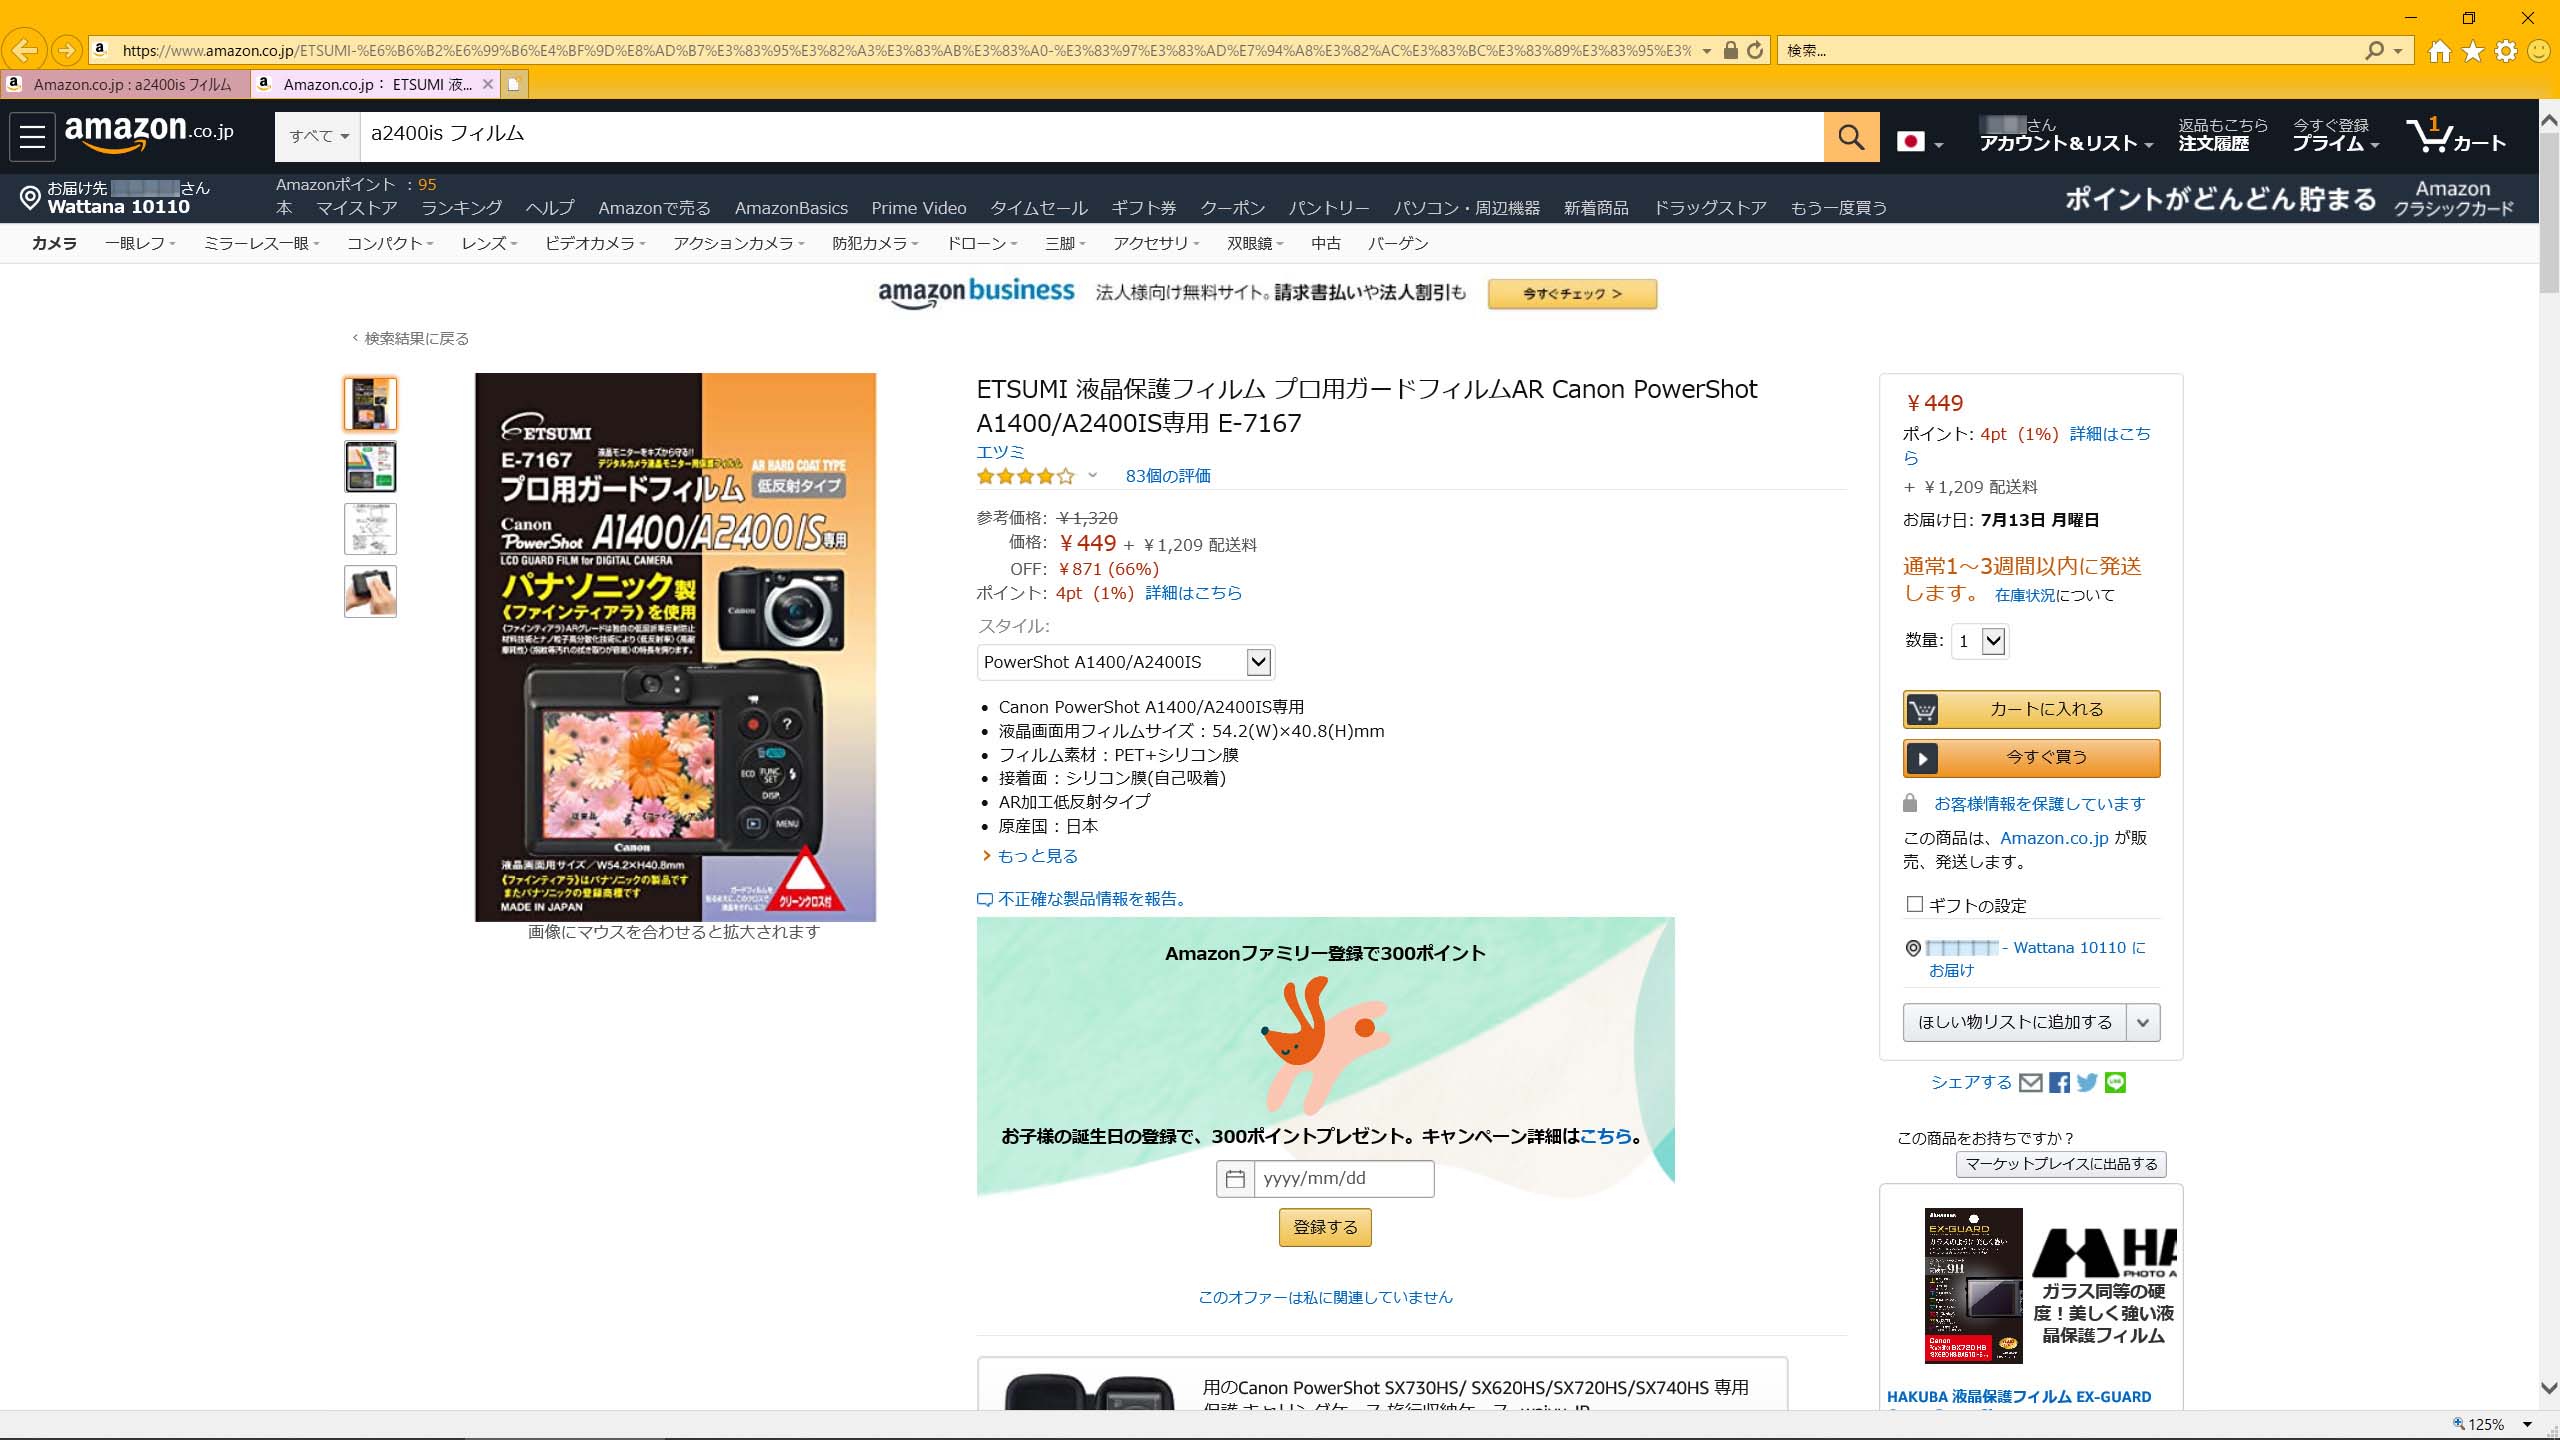Click the orange Amazon search button
Image resolution: width=2560 pixels, height=1440 pixels.
point(1851,136)
